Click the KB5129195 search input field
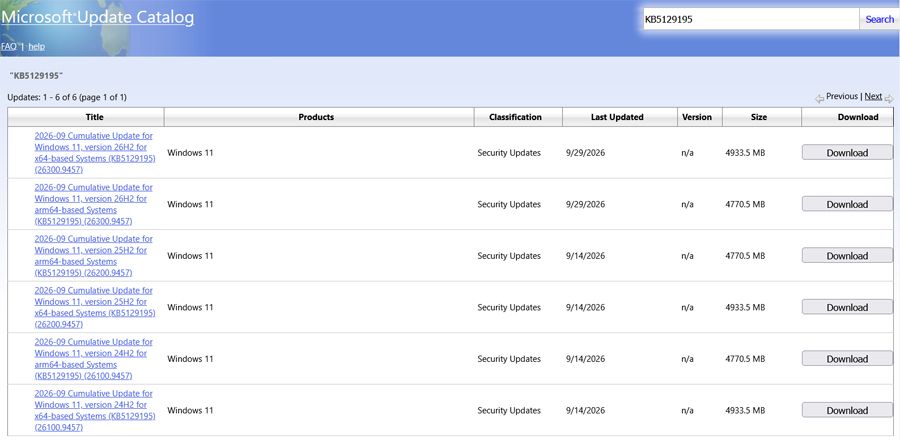900x440 pixels. click(x=751, y=19)
